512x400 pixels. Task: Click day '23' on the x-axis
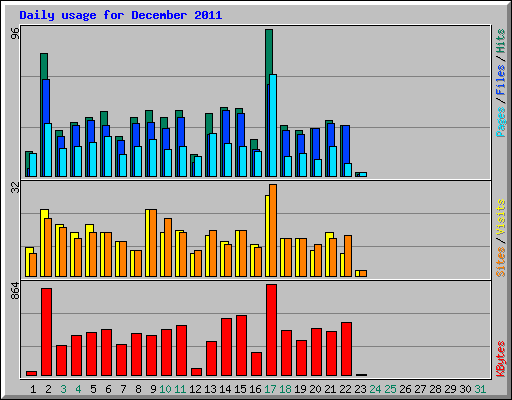(x=360, y=389)
